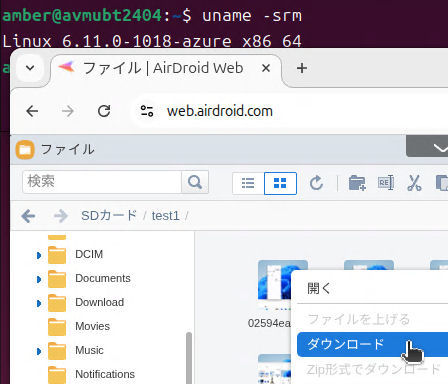
Task: Collapse the file window with chevron button
Action: coord(427,147)
